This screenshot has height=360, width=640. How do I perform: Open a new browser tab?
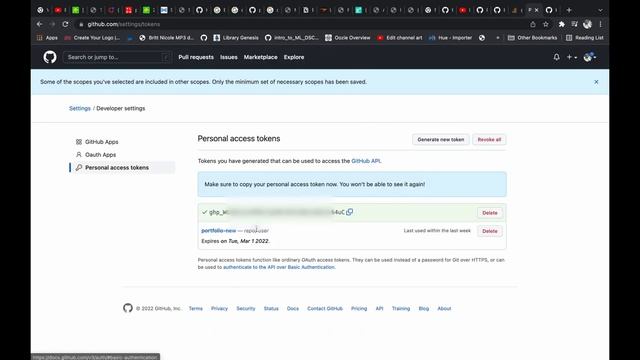pos(569,10)
